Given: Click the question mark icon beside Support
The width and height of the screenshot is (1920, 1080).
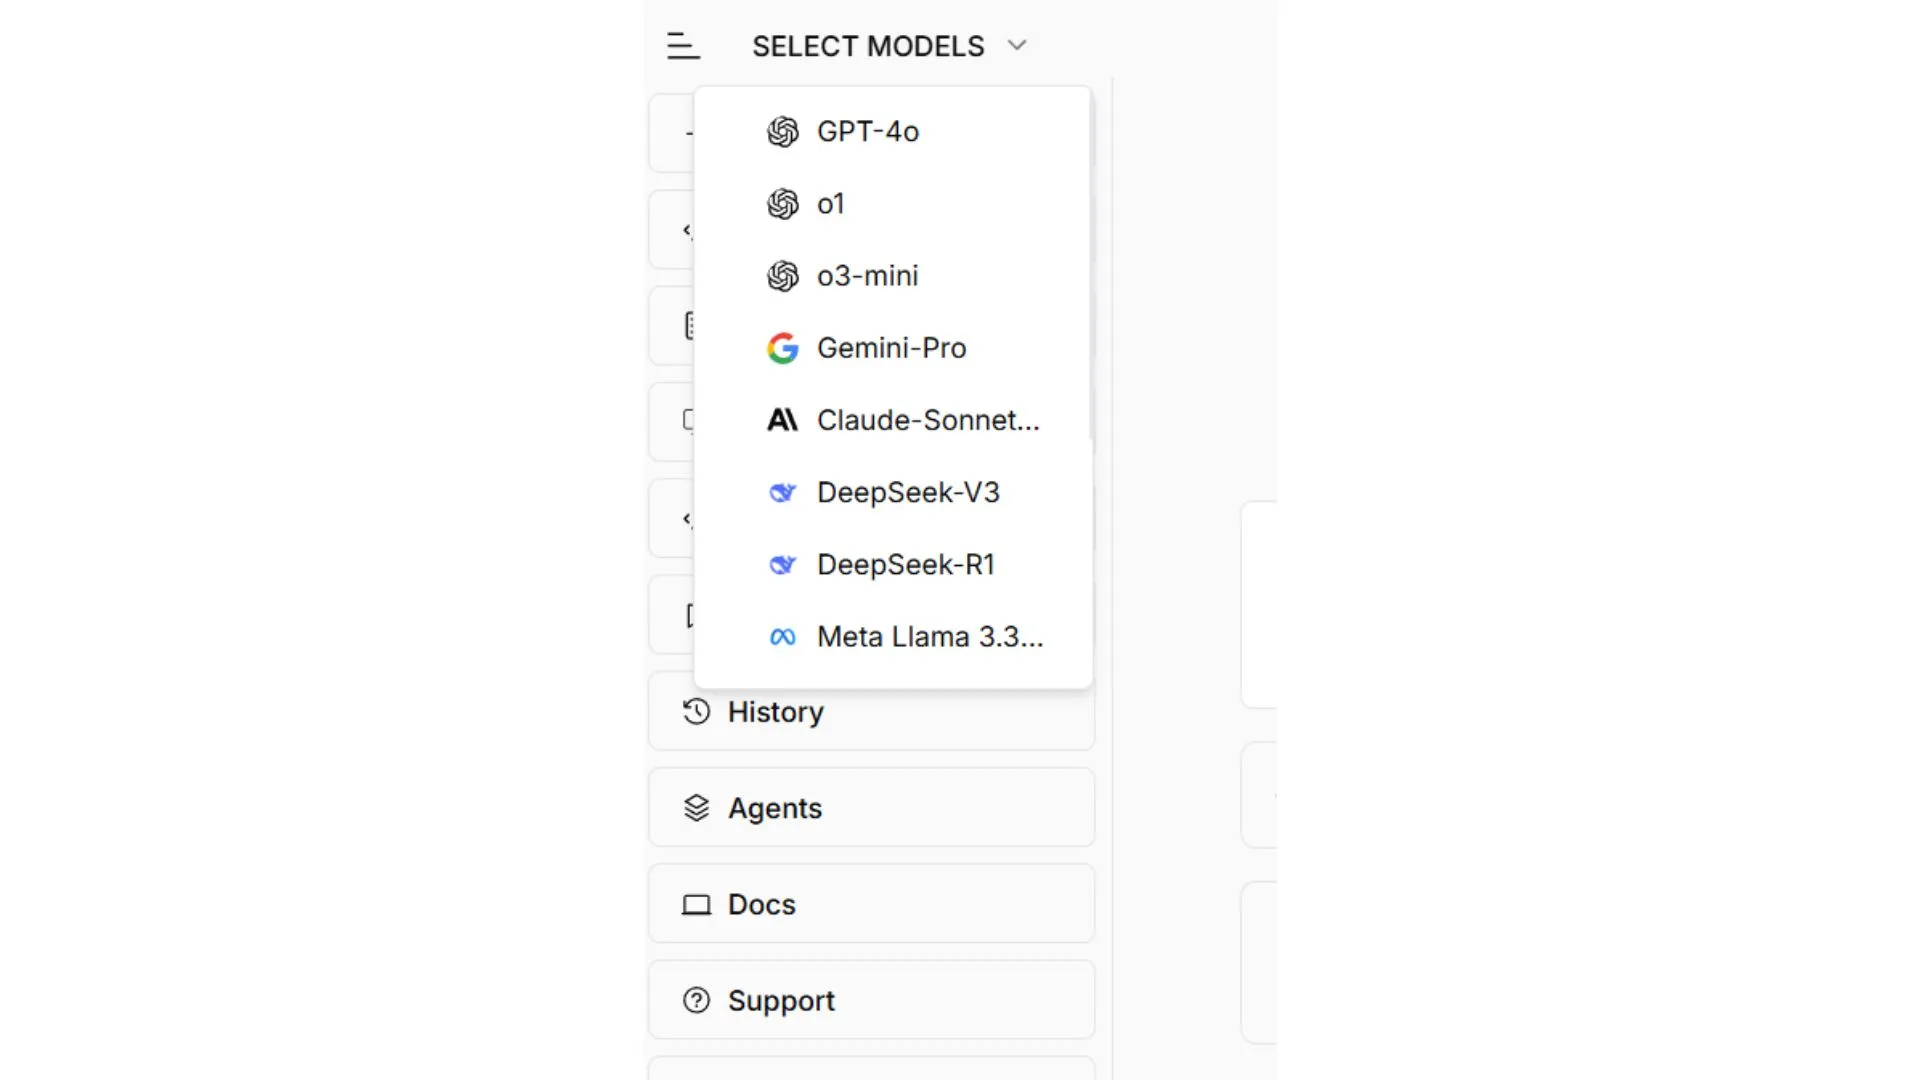Looking at the screenshot, I should point(696,1000).
